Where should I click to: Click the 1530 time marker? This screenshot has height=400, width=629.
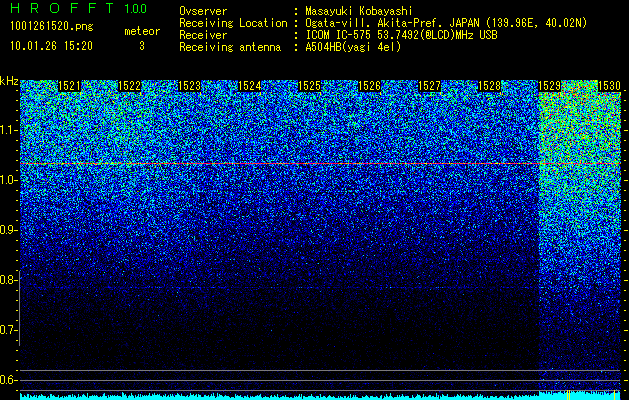click(x=609, y=86)
